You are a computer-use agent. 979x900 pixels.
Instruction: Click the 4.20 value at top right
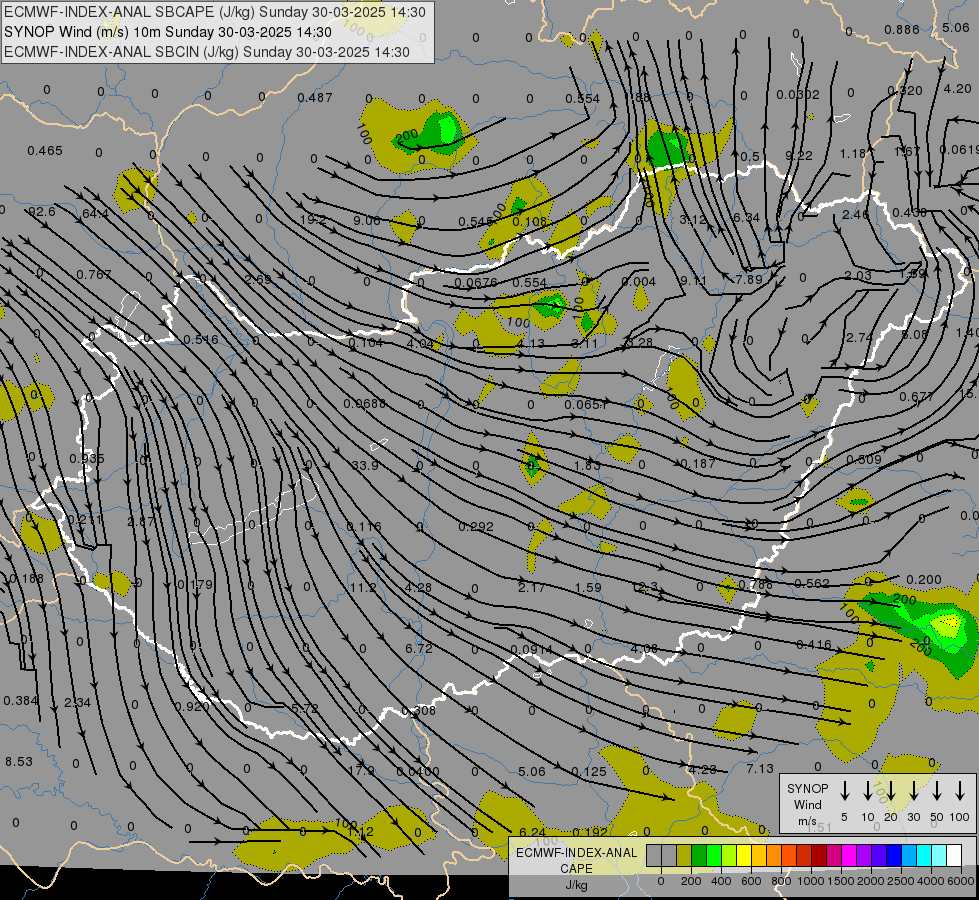pos(957,88)
